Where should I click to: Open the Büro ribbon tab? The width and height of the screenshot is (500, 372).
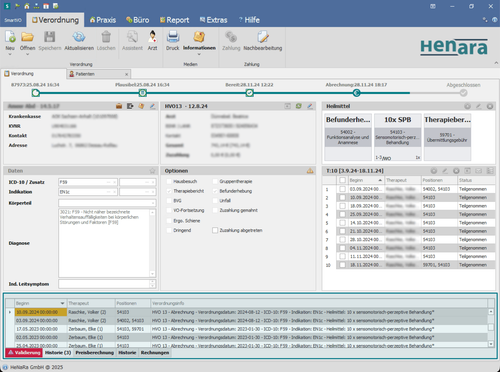[138, 20]
